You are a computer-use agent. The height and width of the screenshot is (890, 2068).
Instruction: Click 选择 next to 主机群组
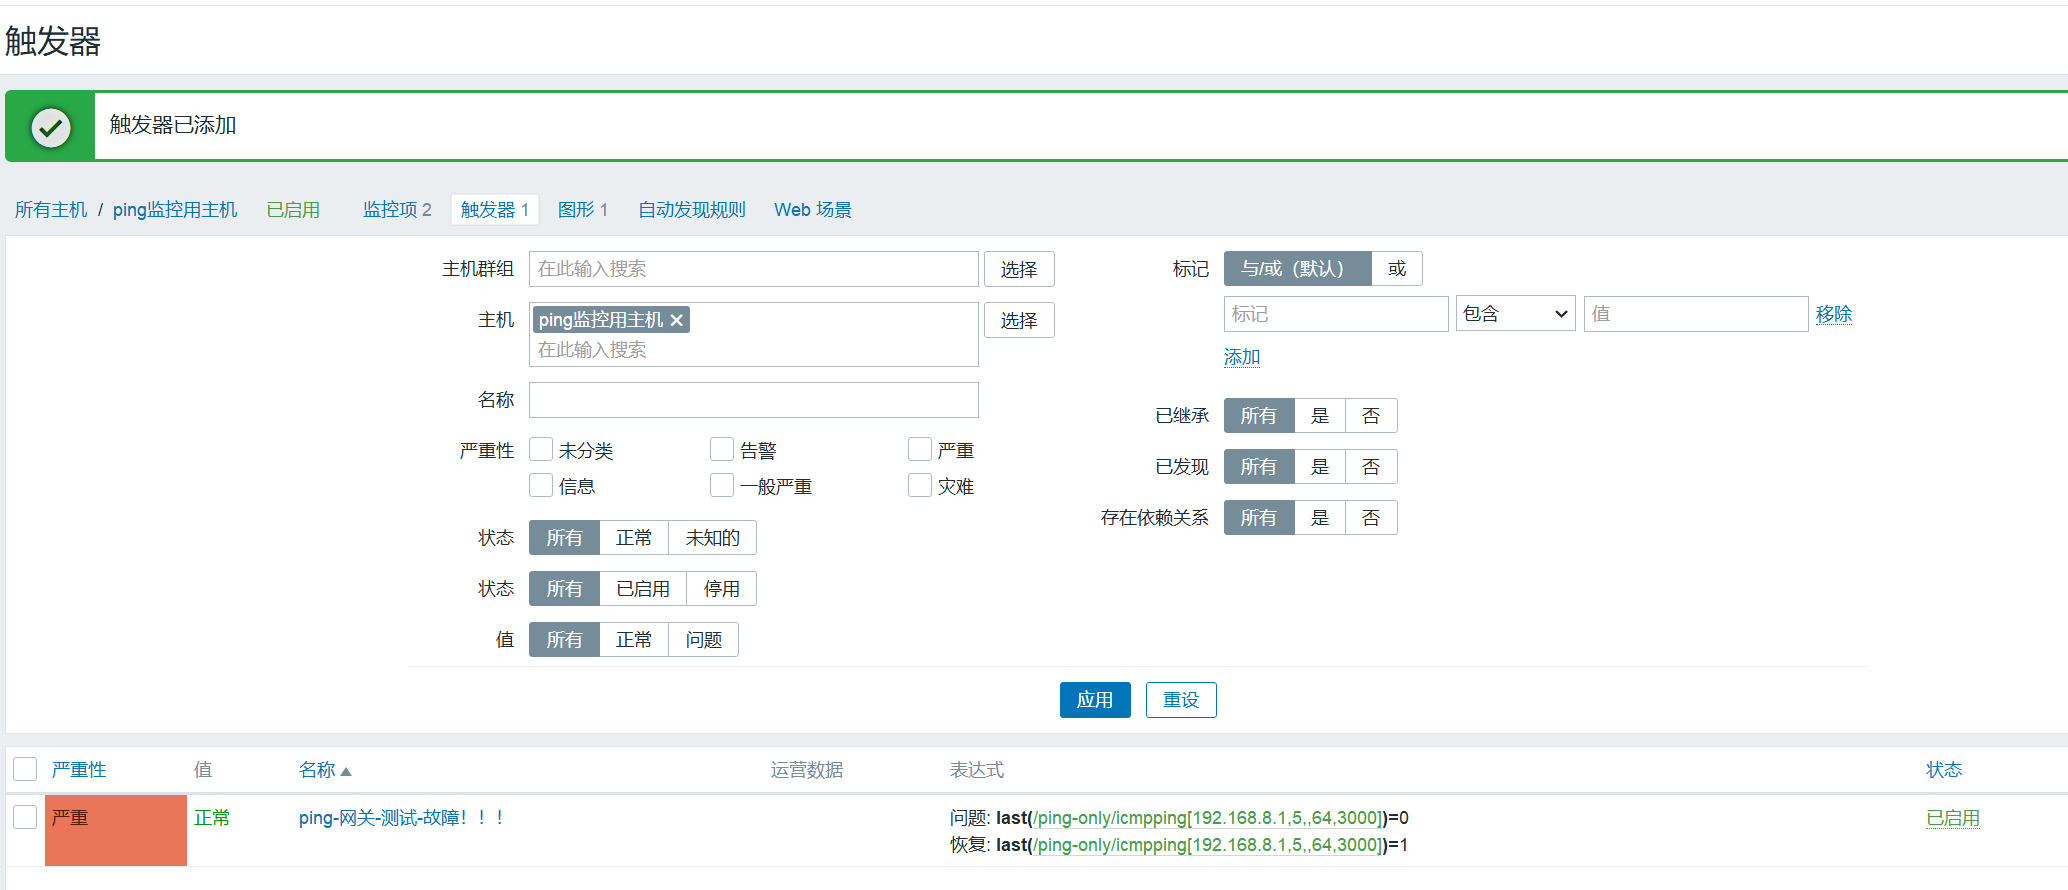(1018, 269)
